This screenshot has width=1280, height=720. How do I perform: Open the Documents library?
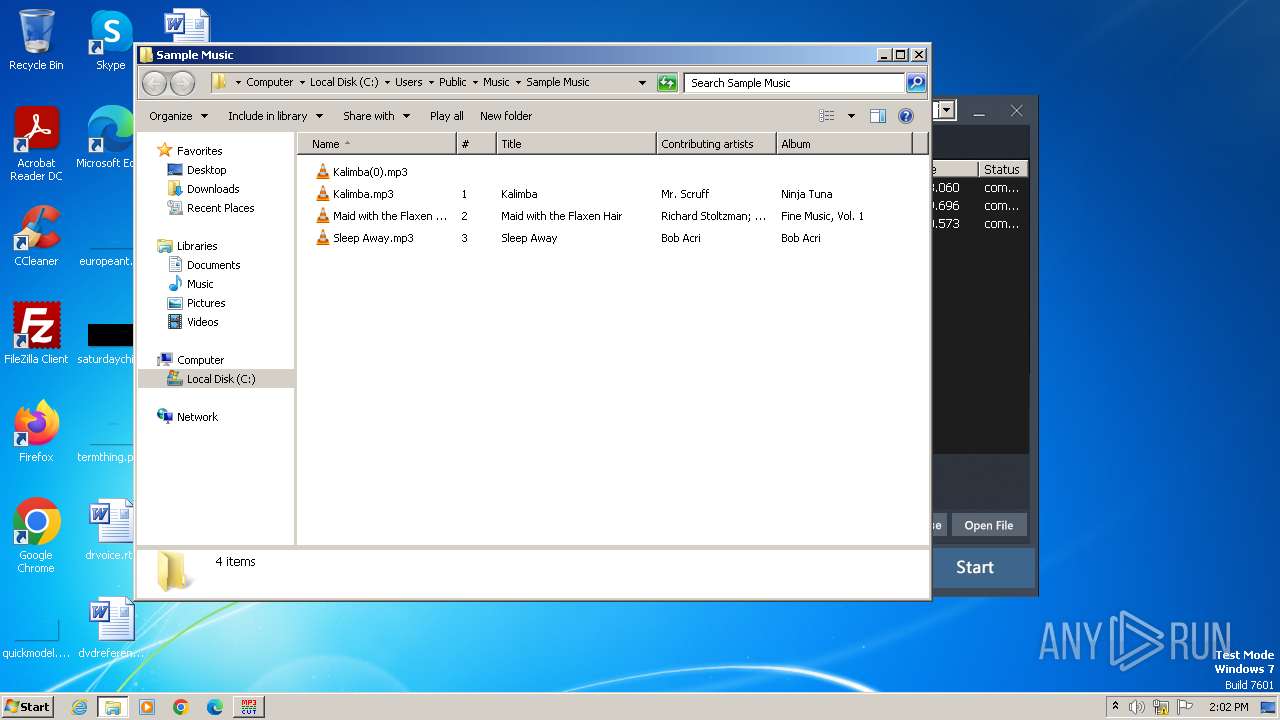(x=213, y=265)
